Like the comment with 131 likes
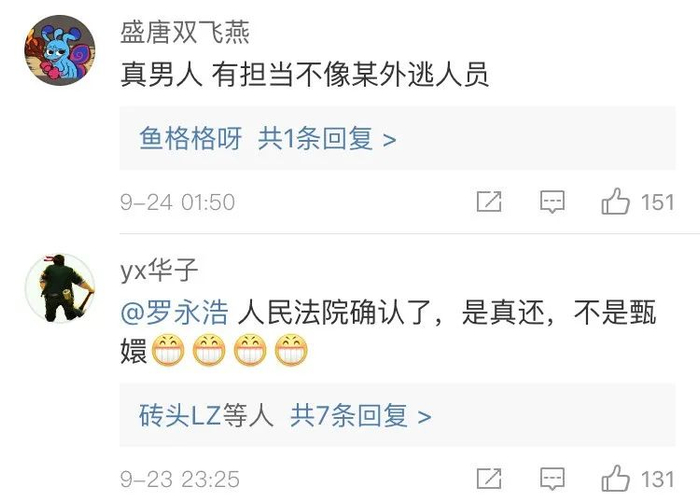 point(616,478)
